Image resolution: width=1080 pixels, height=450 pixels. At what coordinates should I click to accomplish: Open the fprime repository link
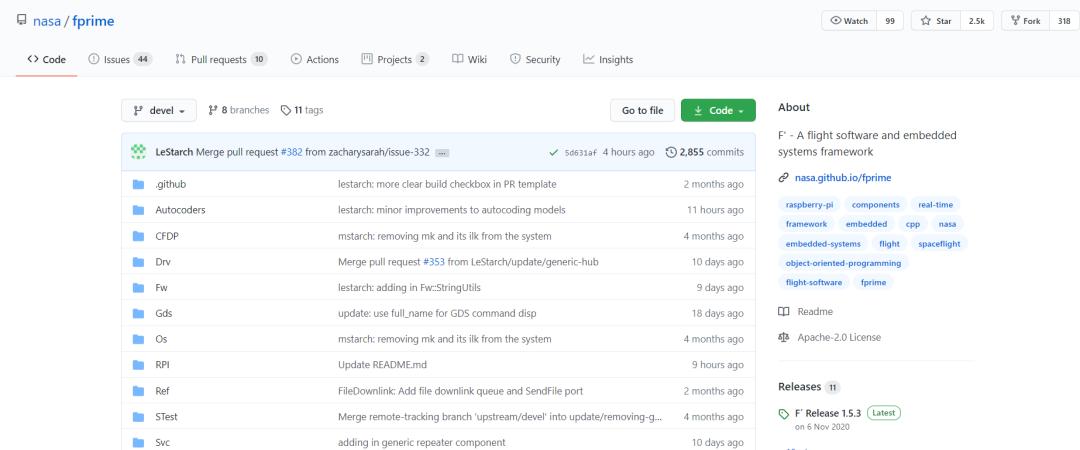(x=93, y=21)
